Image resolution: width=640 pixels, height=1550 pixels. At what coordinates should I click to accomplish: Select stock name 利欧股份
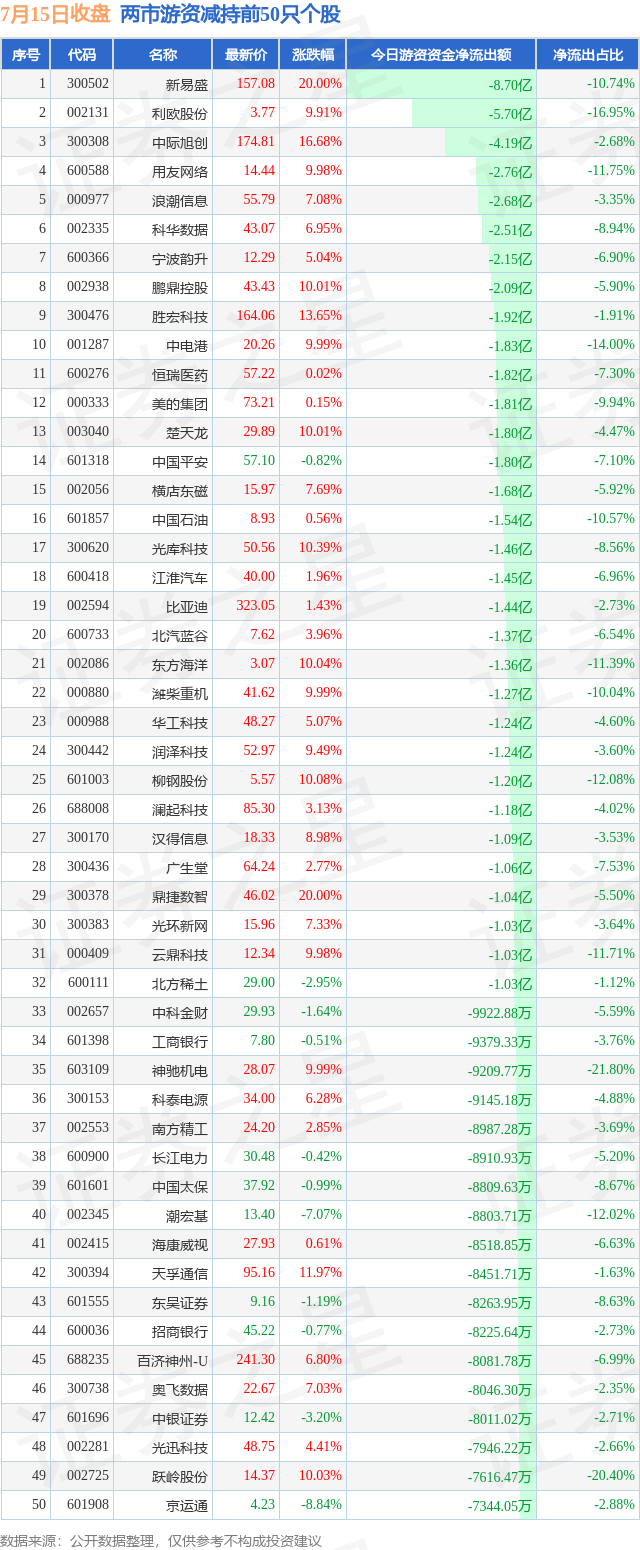180,113
